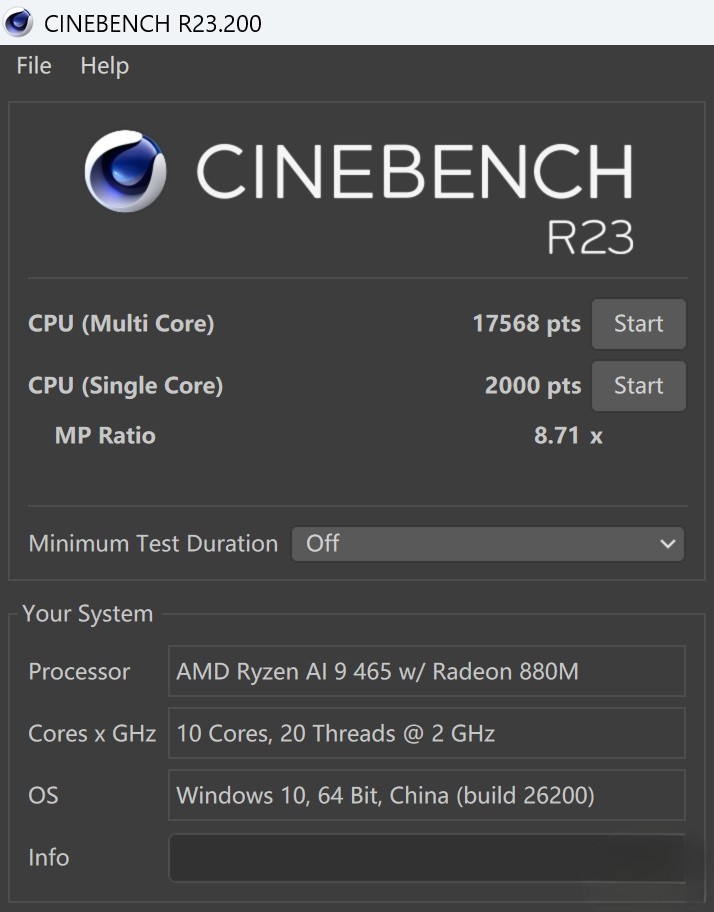This screenshot has width=714, height=912.
Task: Open the Help menu
Action: click(105, 66)
